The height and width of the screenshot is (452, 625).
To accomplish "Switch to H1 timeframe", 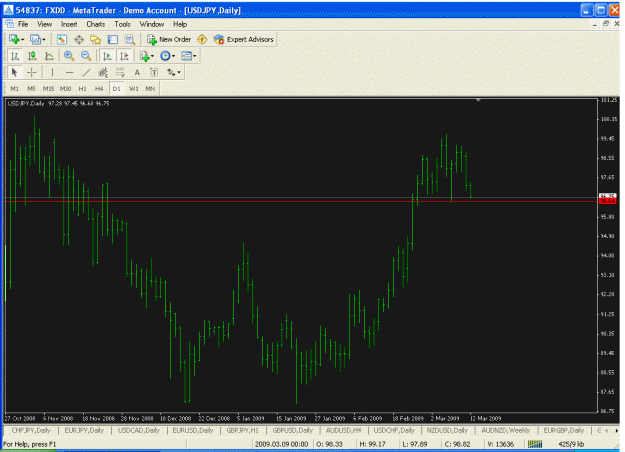I will point(83,88).
